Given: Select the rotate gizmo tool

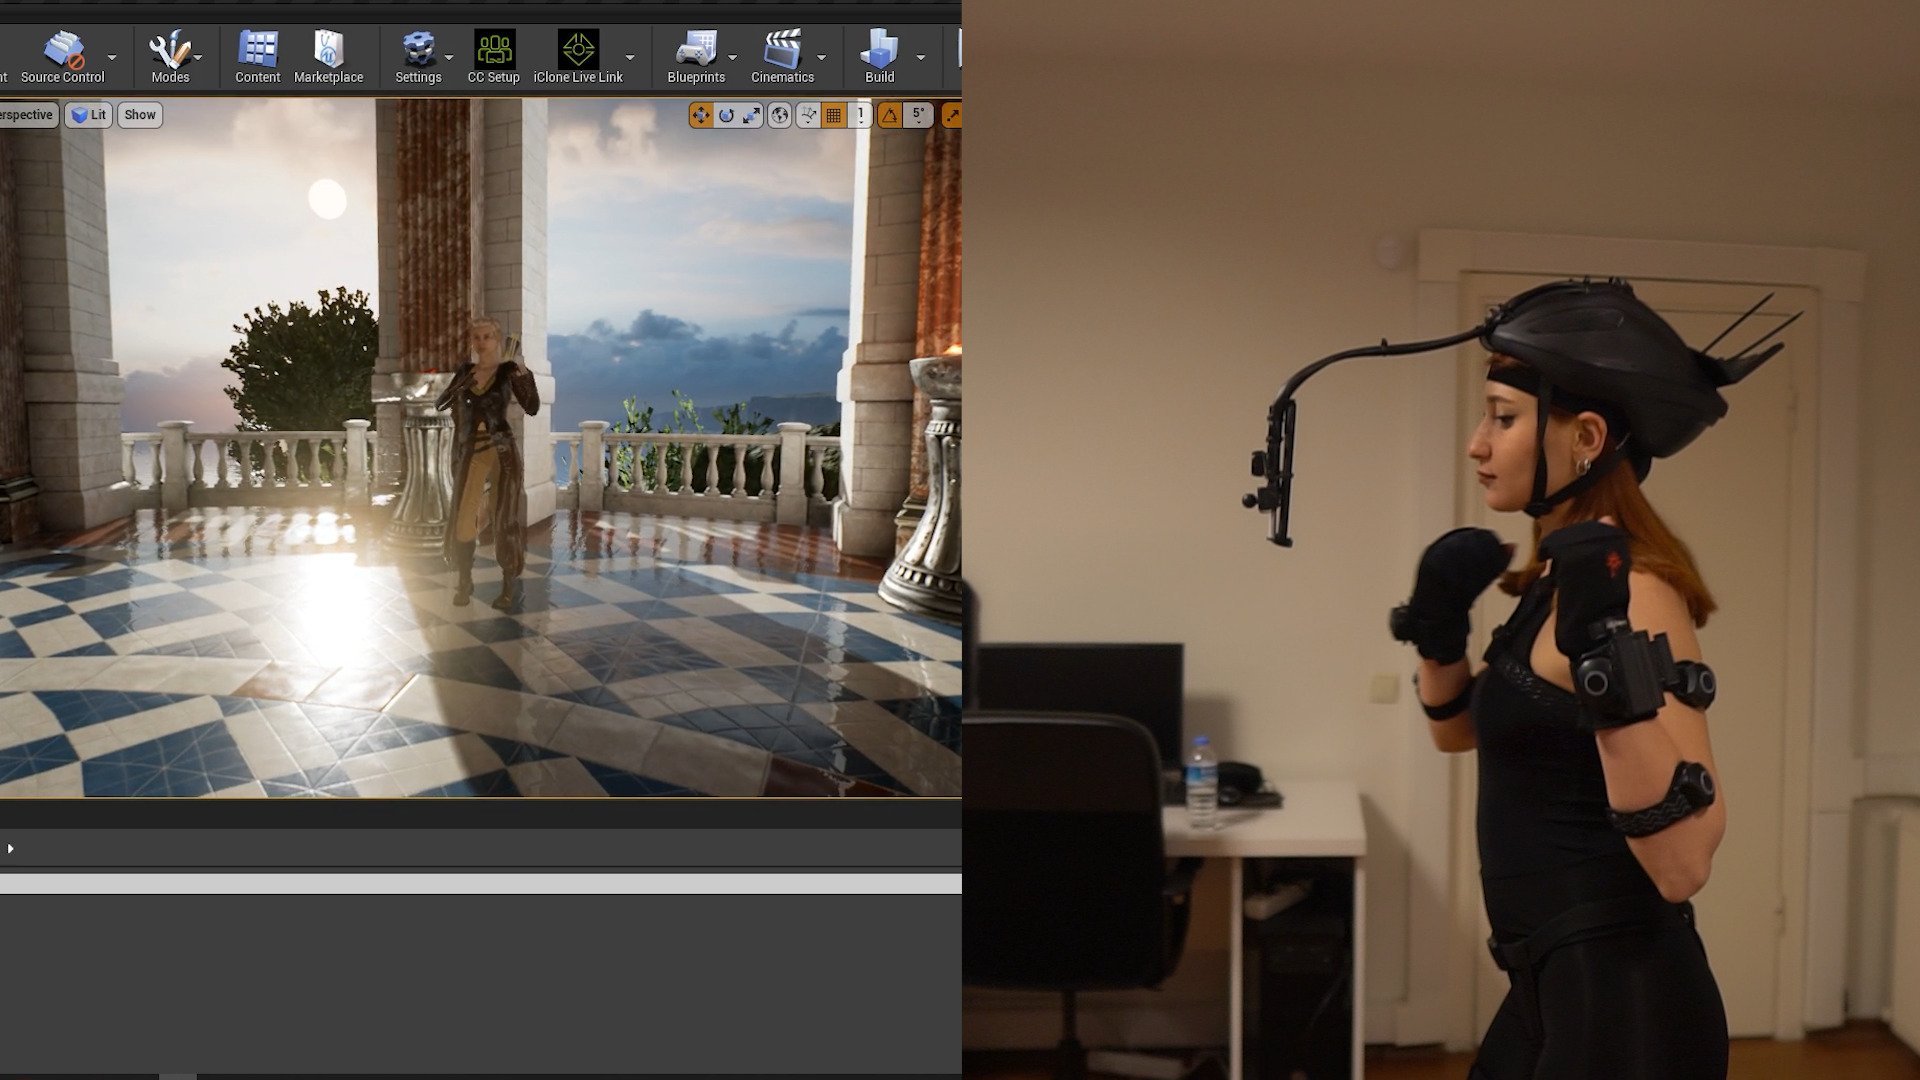Looking at the screenshot, I should (726, 115).
